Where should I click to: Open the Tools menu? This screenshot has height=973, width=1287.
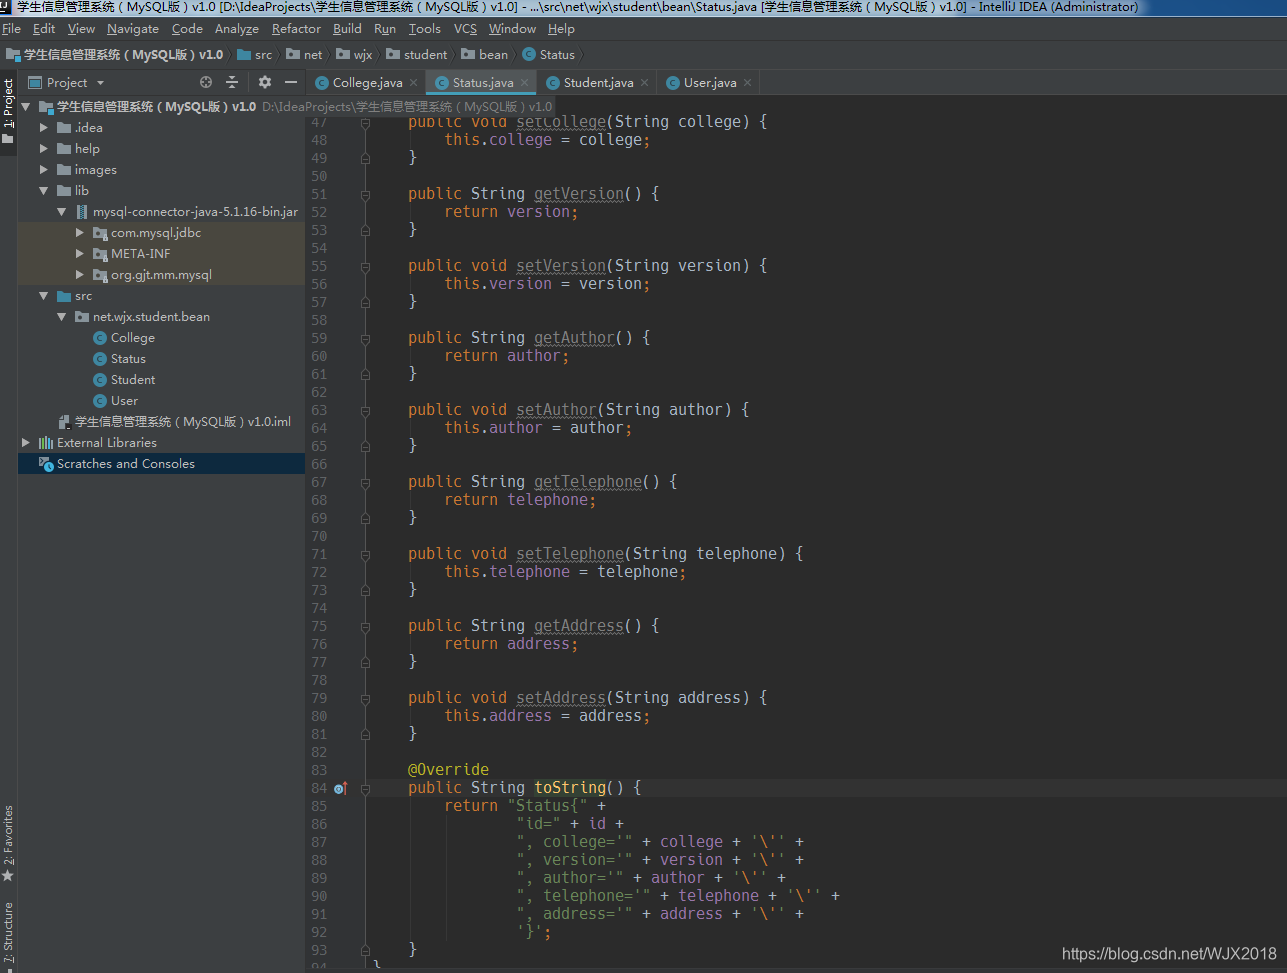coord(424,29)
